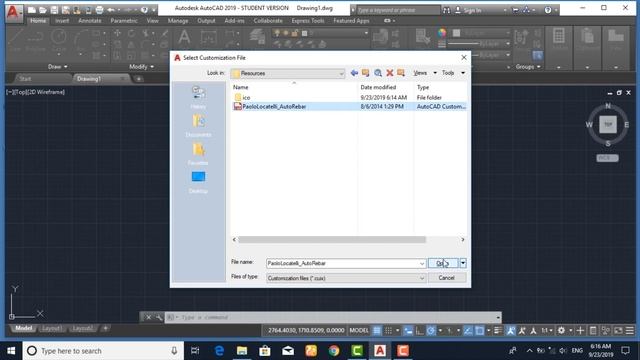Open the 1:1 annotation scale dropdown
The image size is (640, 360).
(x=547, y=330)
